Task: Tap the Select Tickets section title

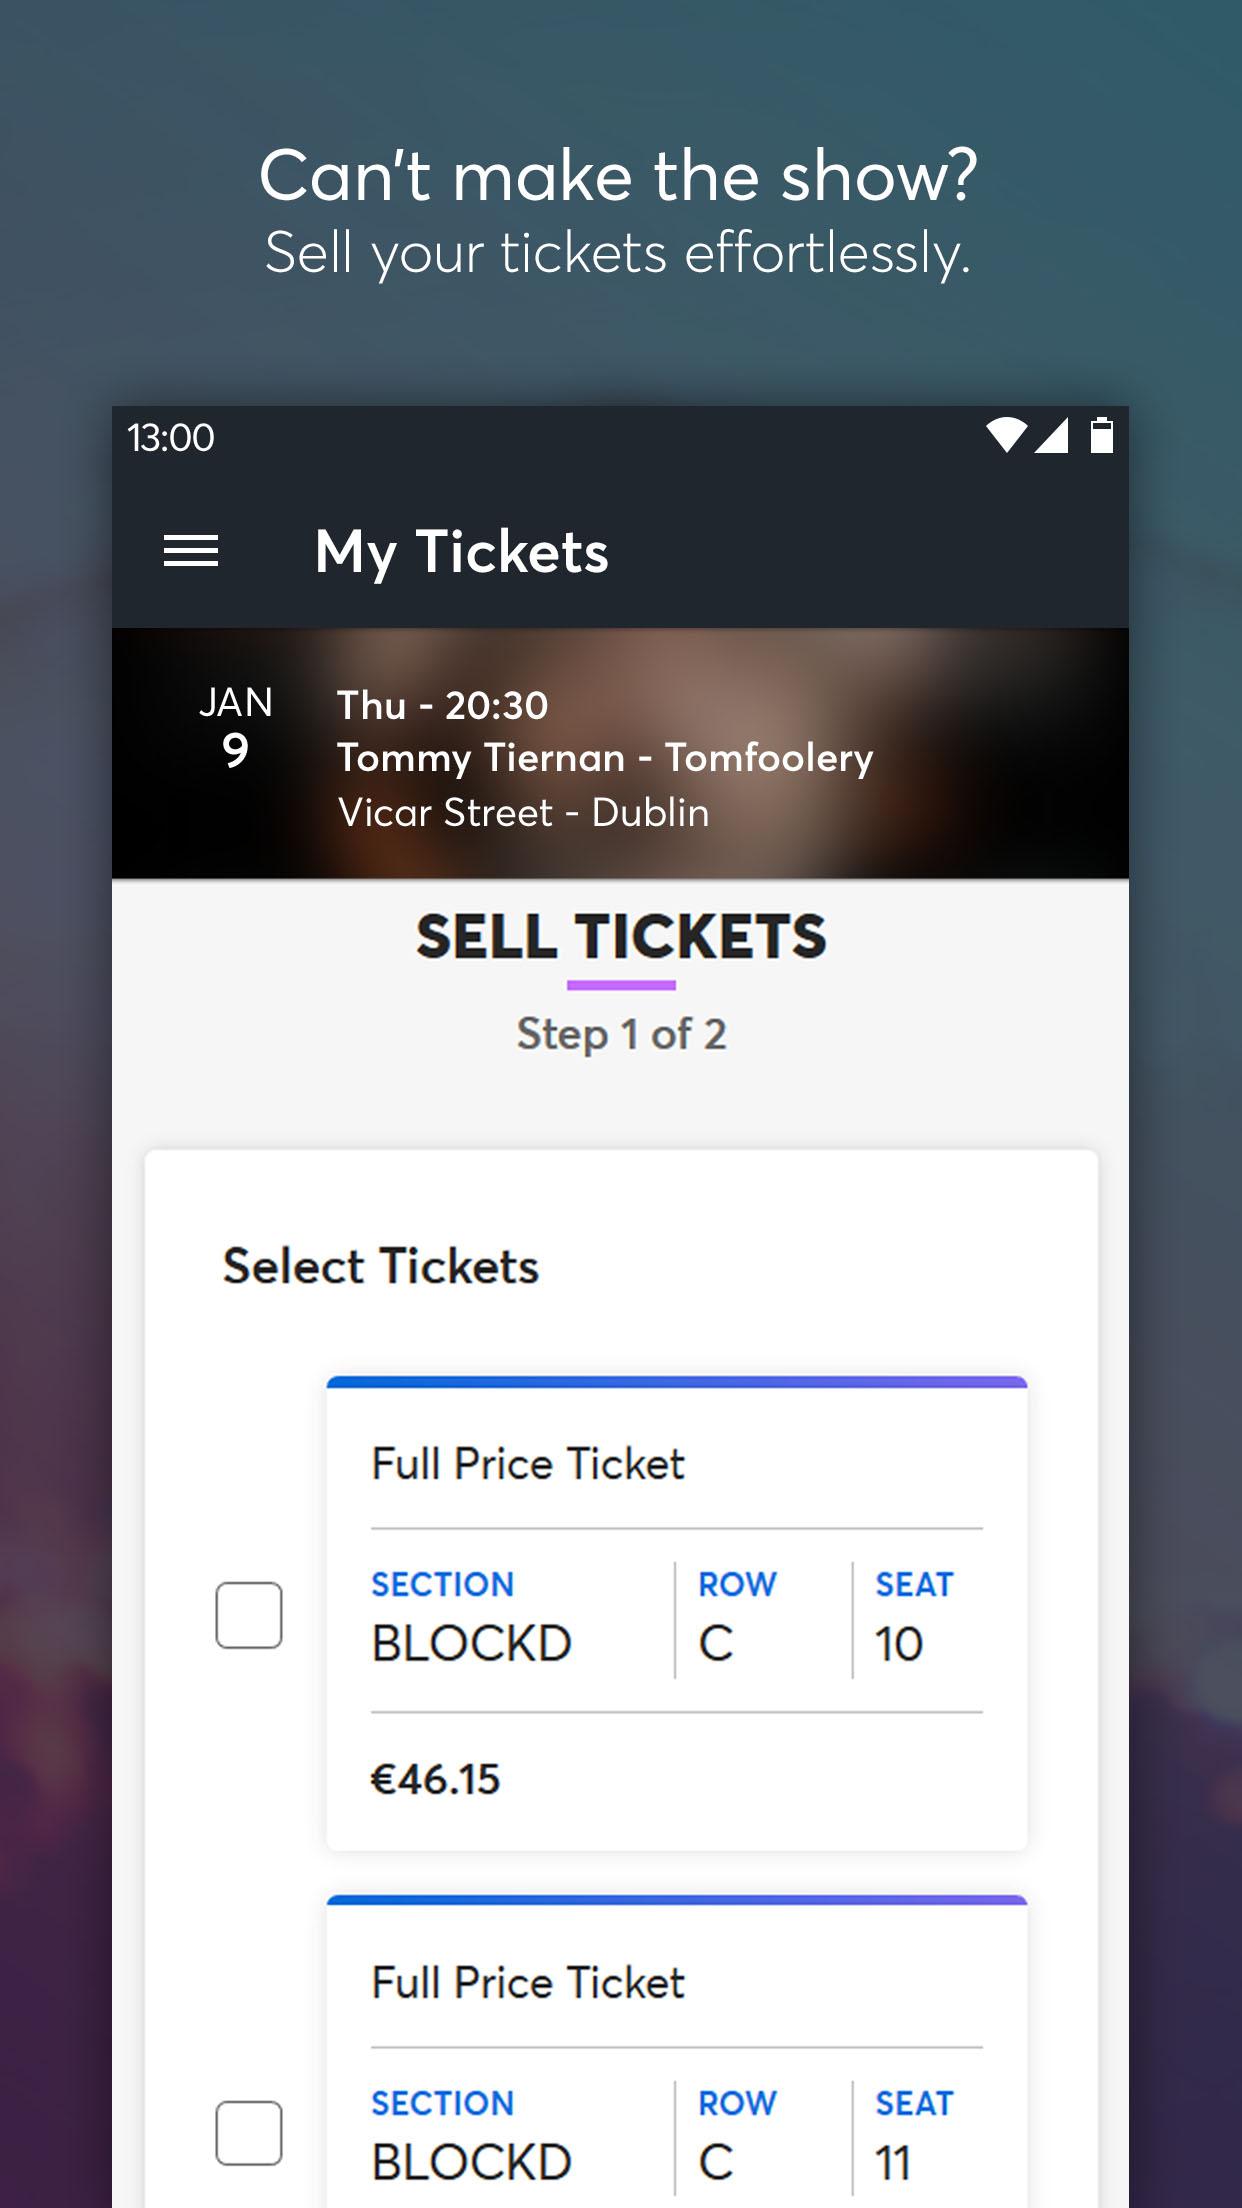Action: point(381,1266)
